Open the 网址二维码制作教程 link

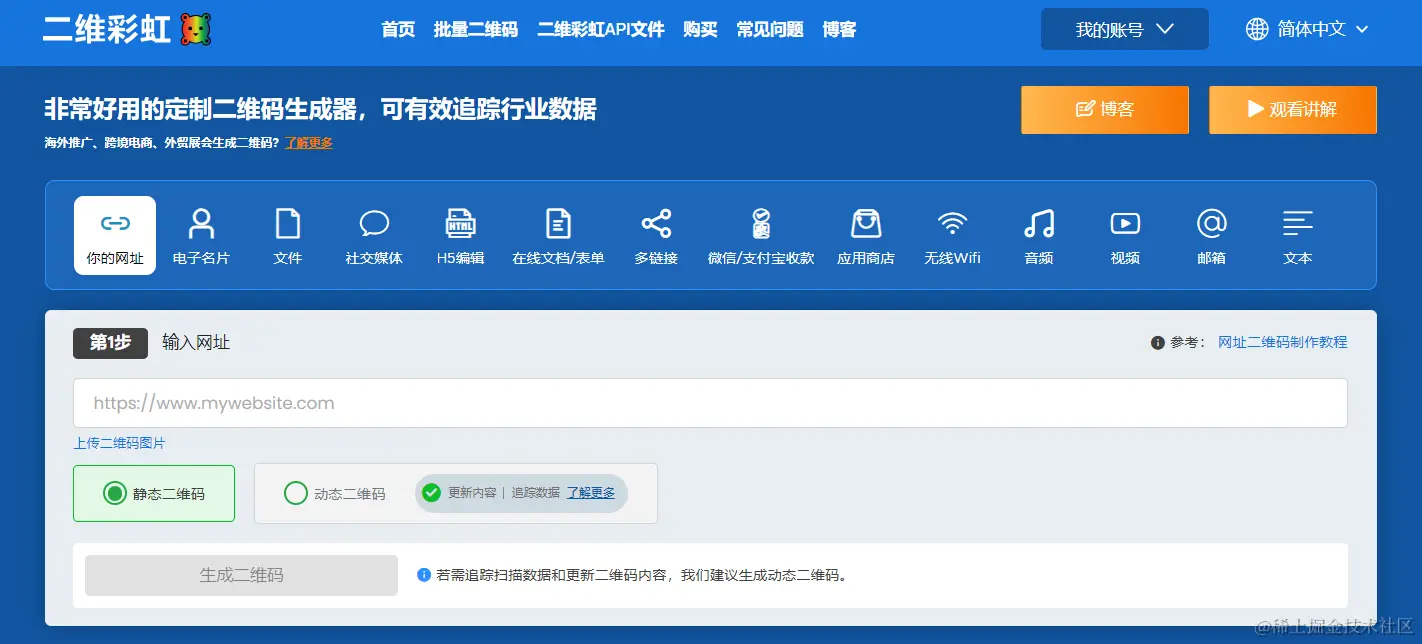click(1282, 342)
